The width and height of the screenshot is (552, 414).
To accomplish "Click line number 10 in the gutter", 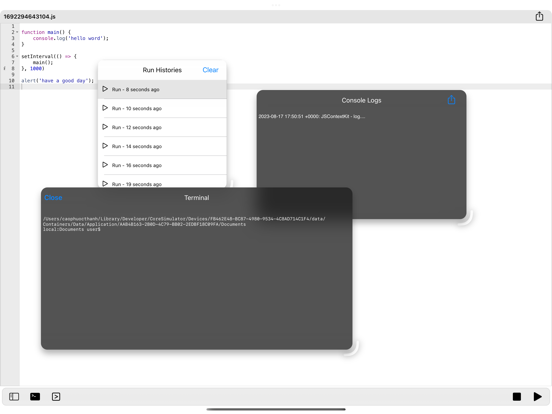I will click(x=12, y=81).
